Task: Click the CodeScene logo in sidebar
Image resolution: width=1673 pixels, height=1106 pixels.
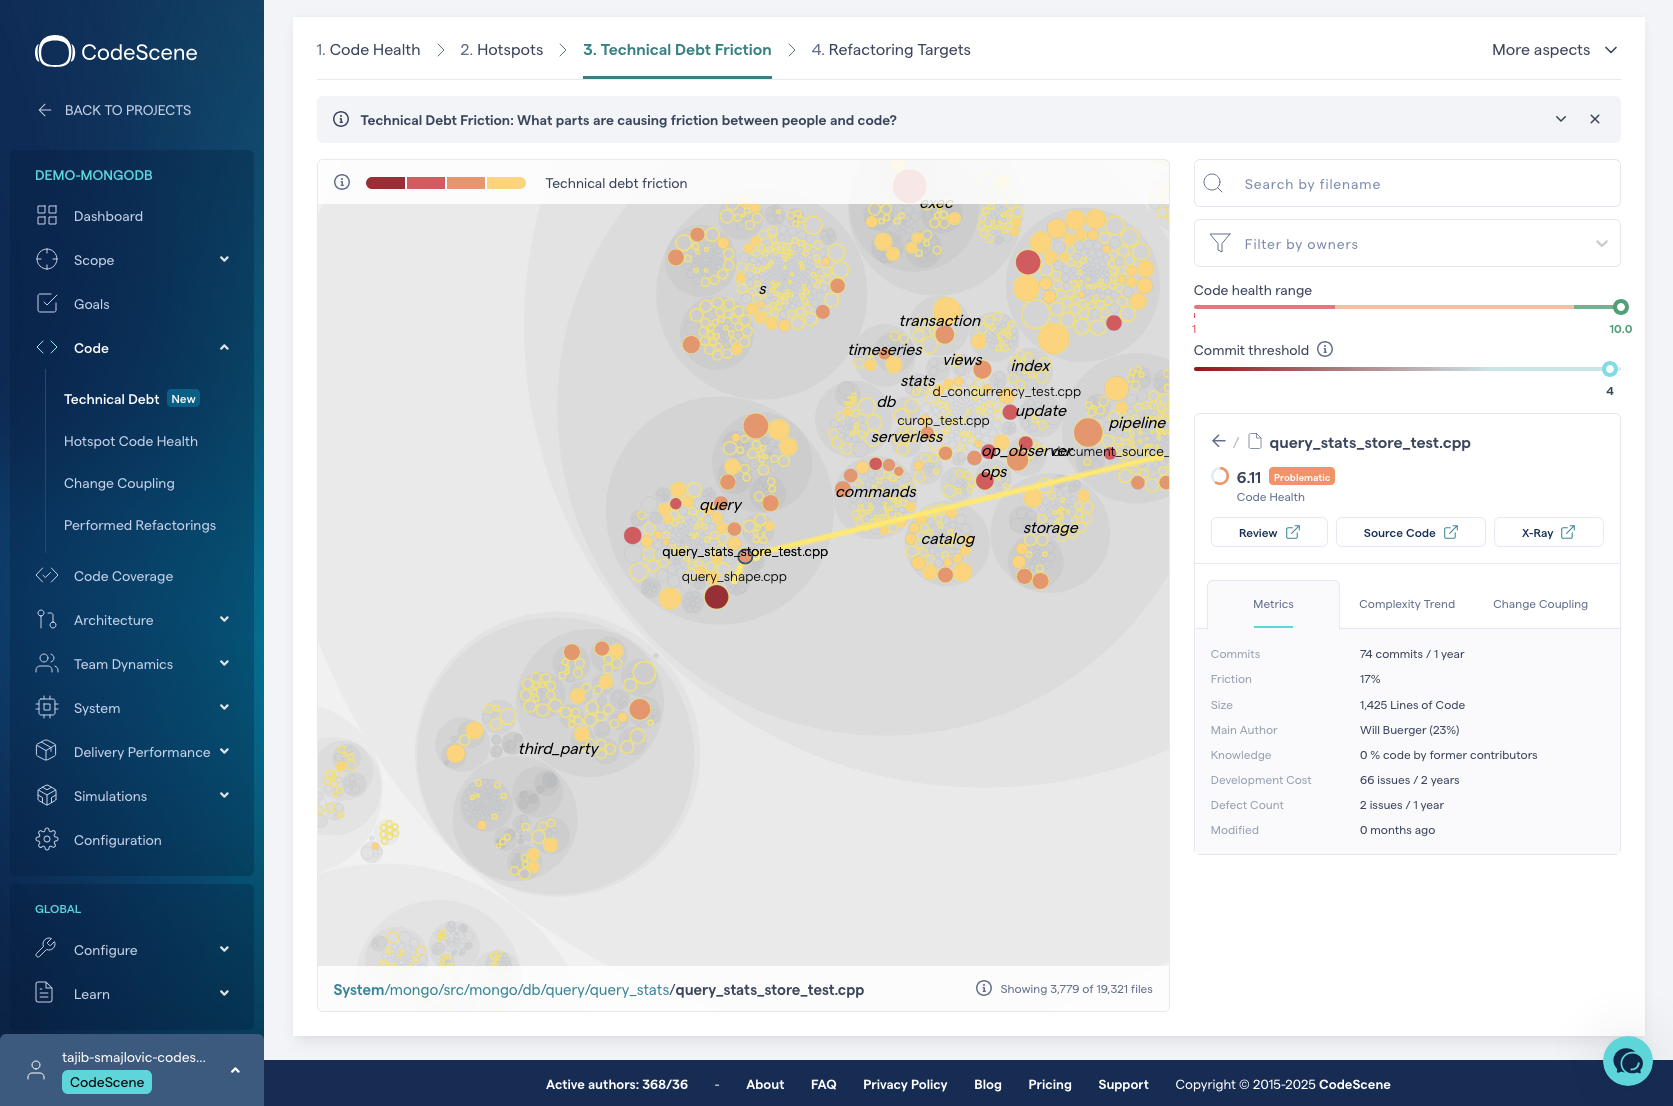Action: click(116, 52)
